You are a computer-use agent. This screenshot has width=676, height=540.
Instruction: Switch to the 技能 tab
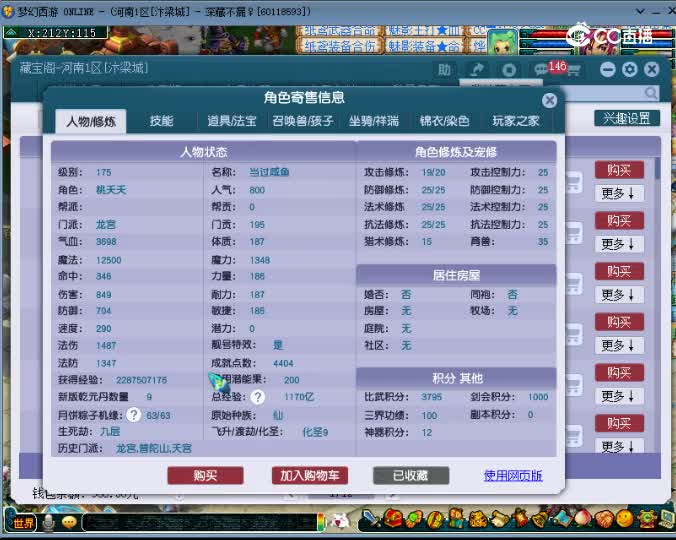pos(161,121)
